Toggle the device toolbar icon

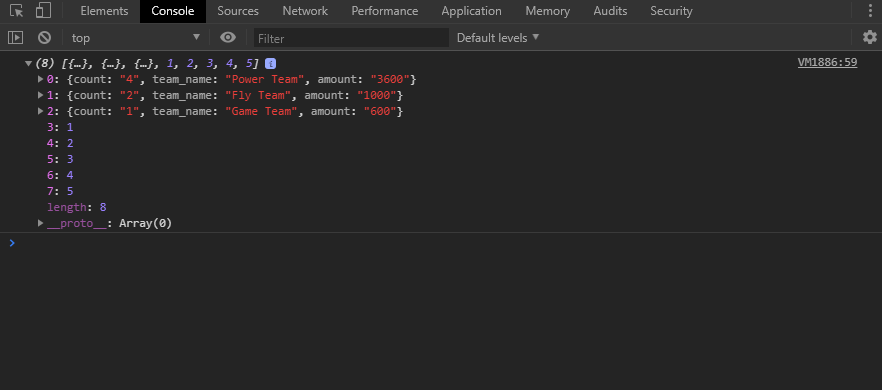tap(43, 11)
